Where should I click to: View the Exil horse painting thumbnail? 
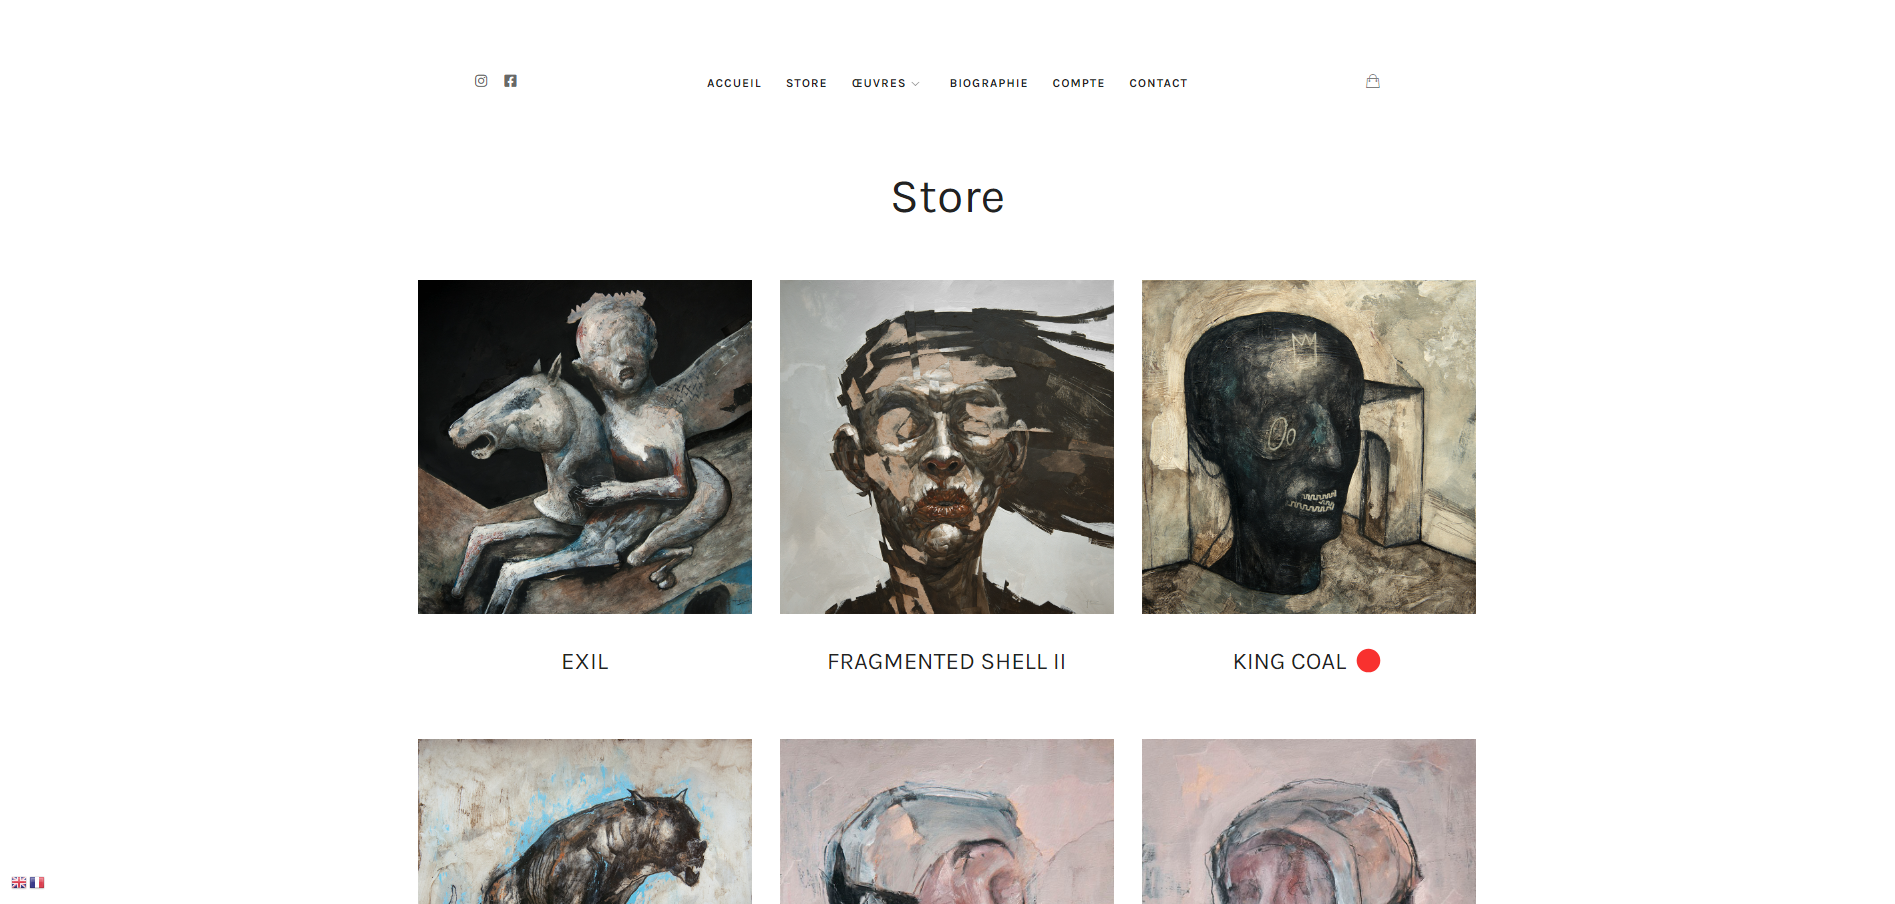pos(585,447)
